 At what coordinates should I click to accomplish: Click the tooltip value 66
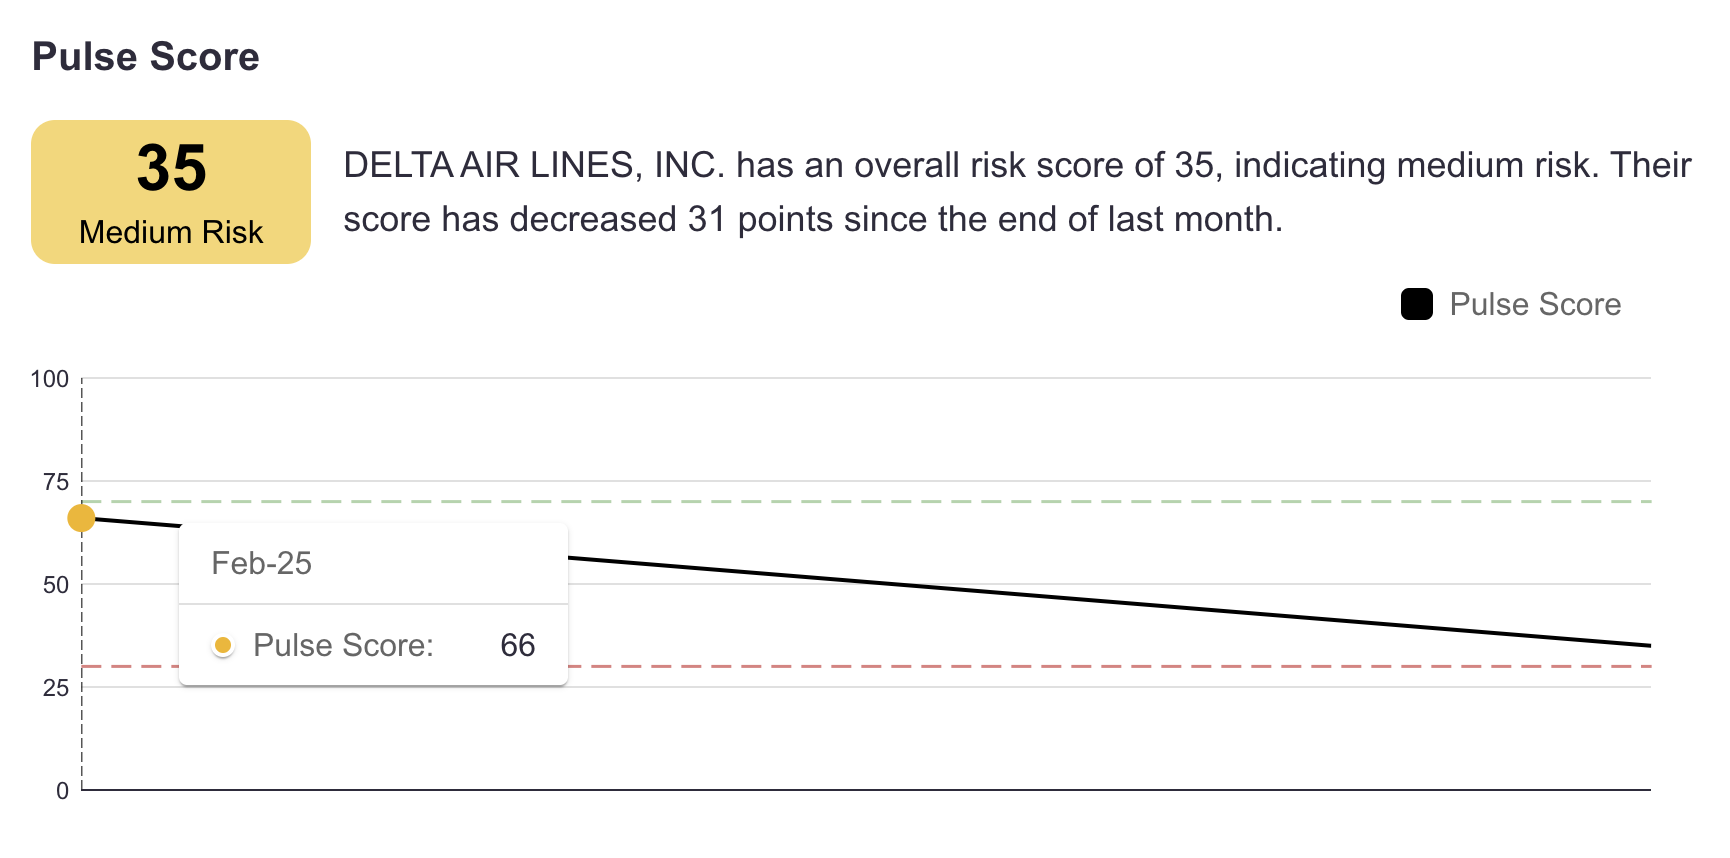(x=517, y=645)
